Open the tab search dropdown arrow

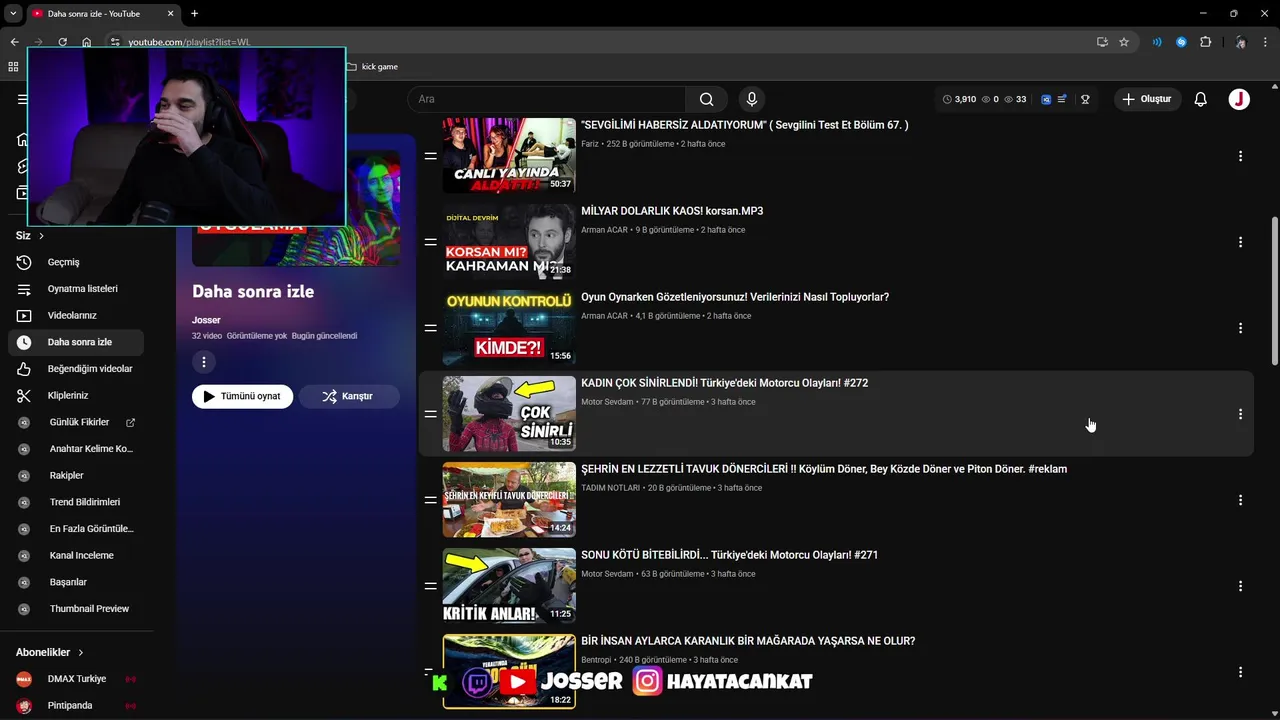coord(13,13)
